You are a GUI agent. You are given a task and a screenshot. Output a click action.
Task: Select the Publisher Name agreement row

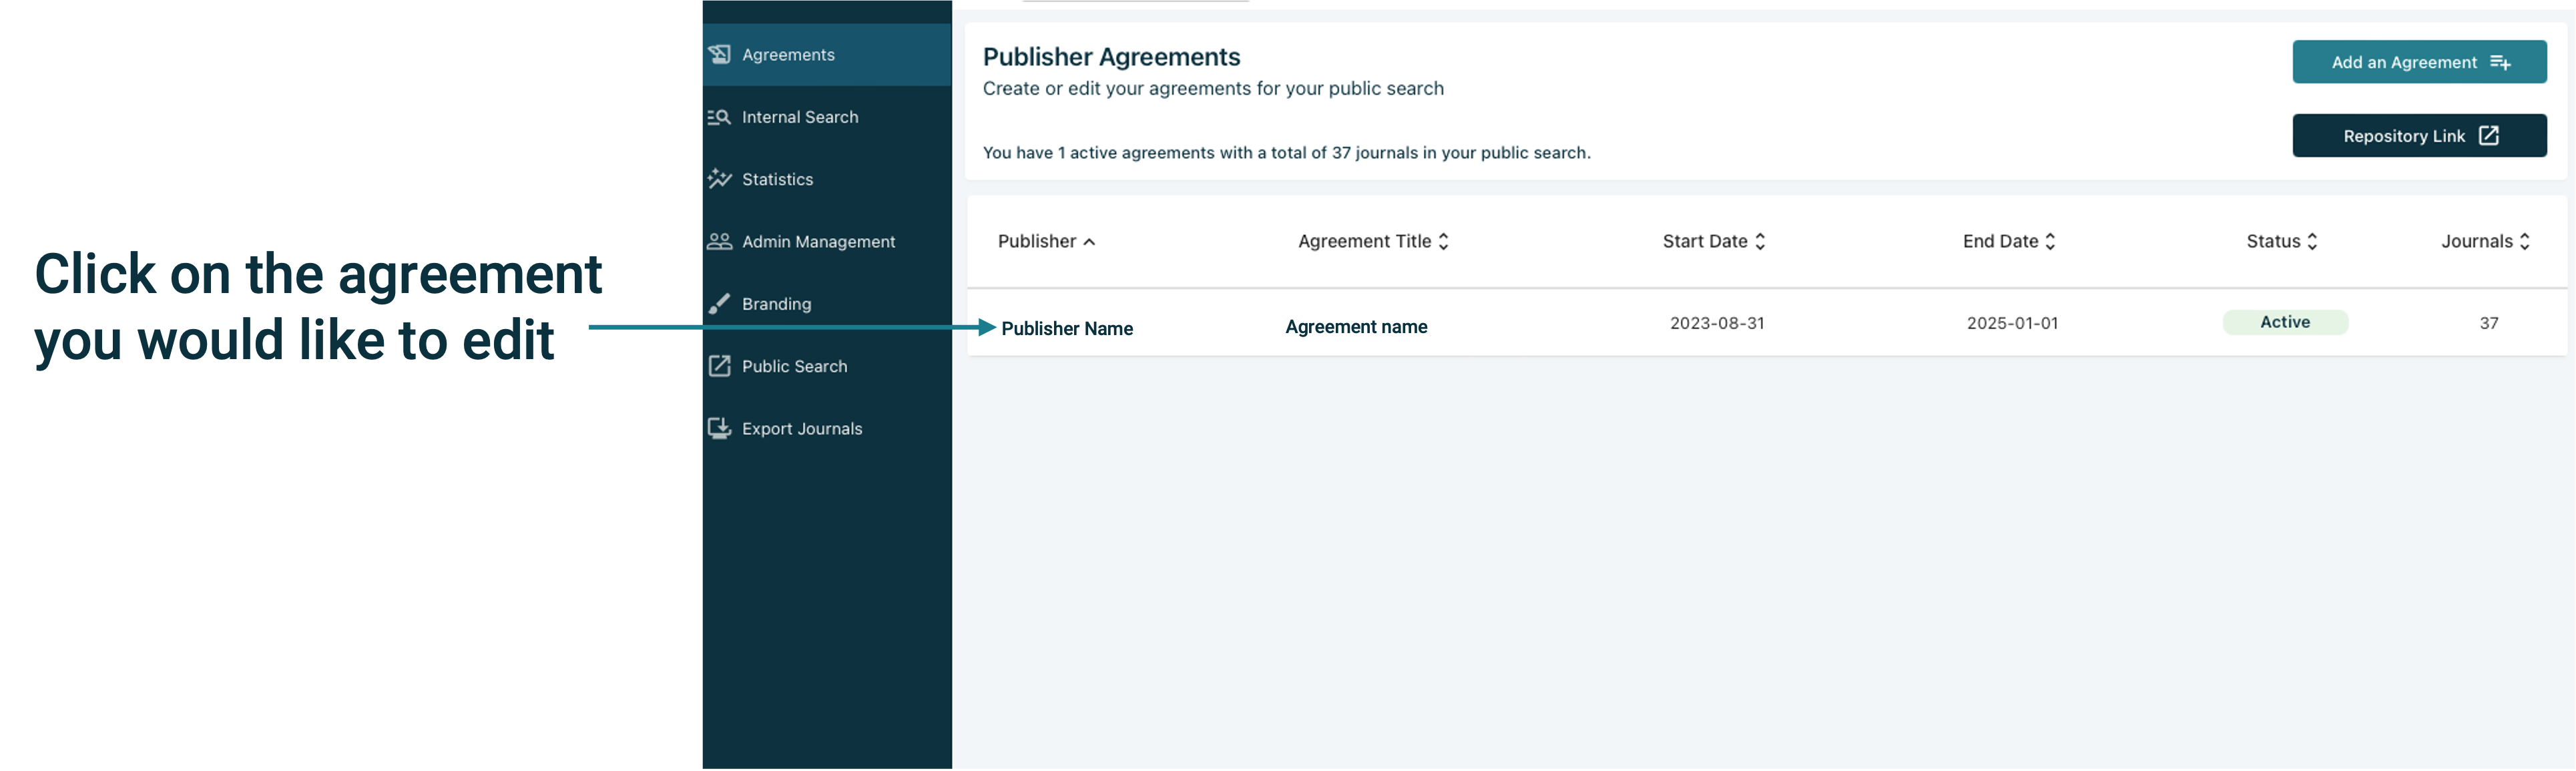coord(1067,328)
